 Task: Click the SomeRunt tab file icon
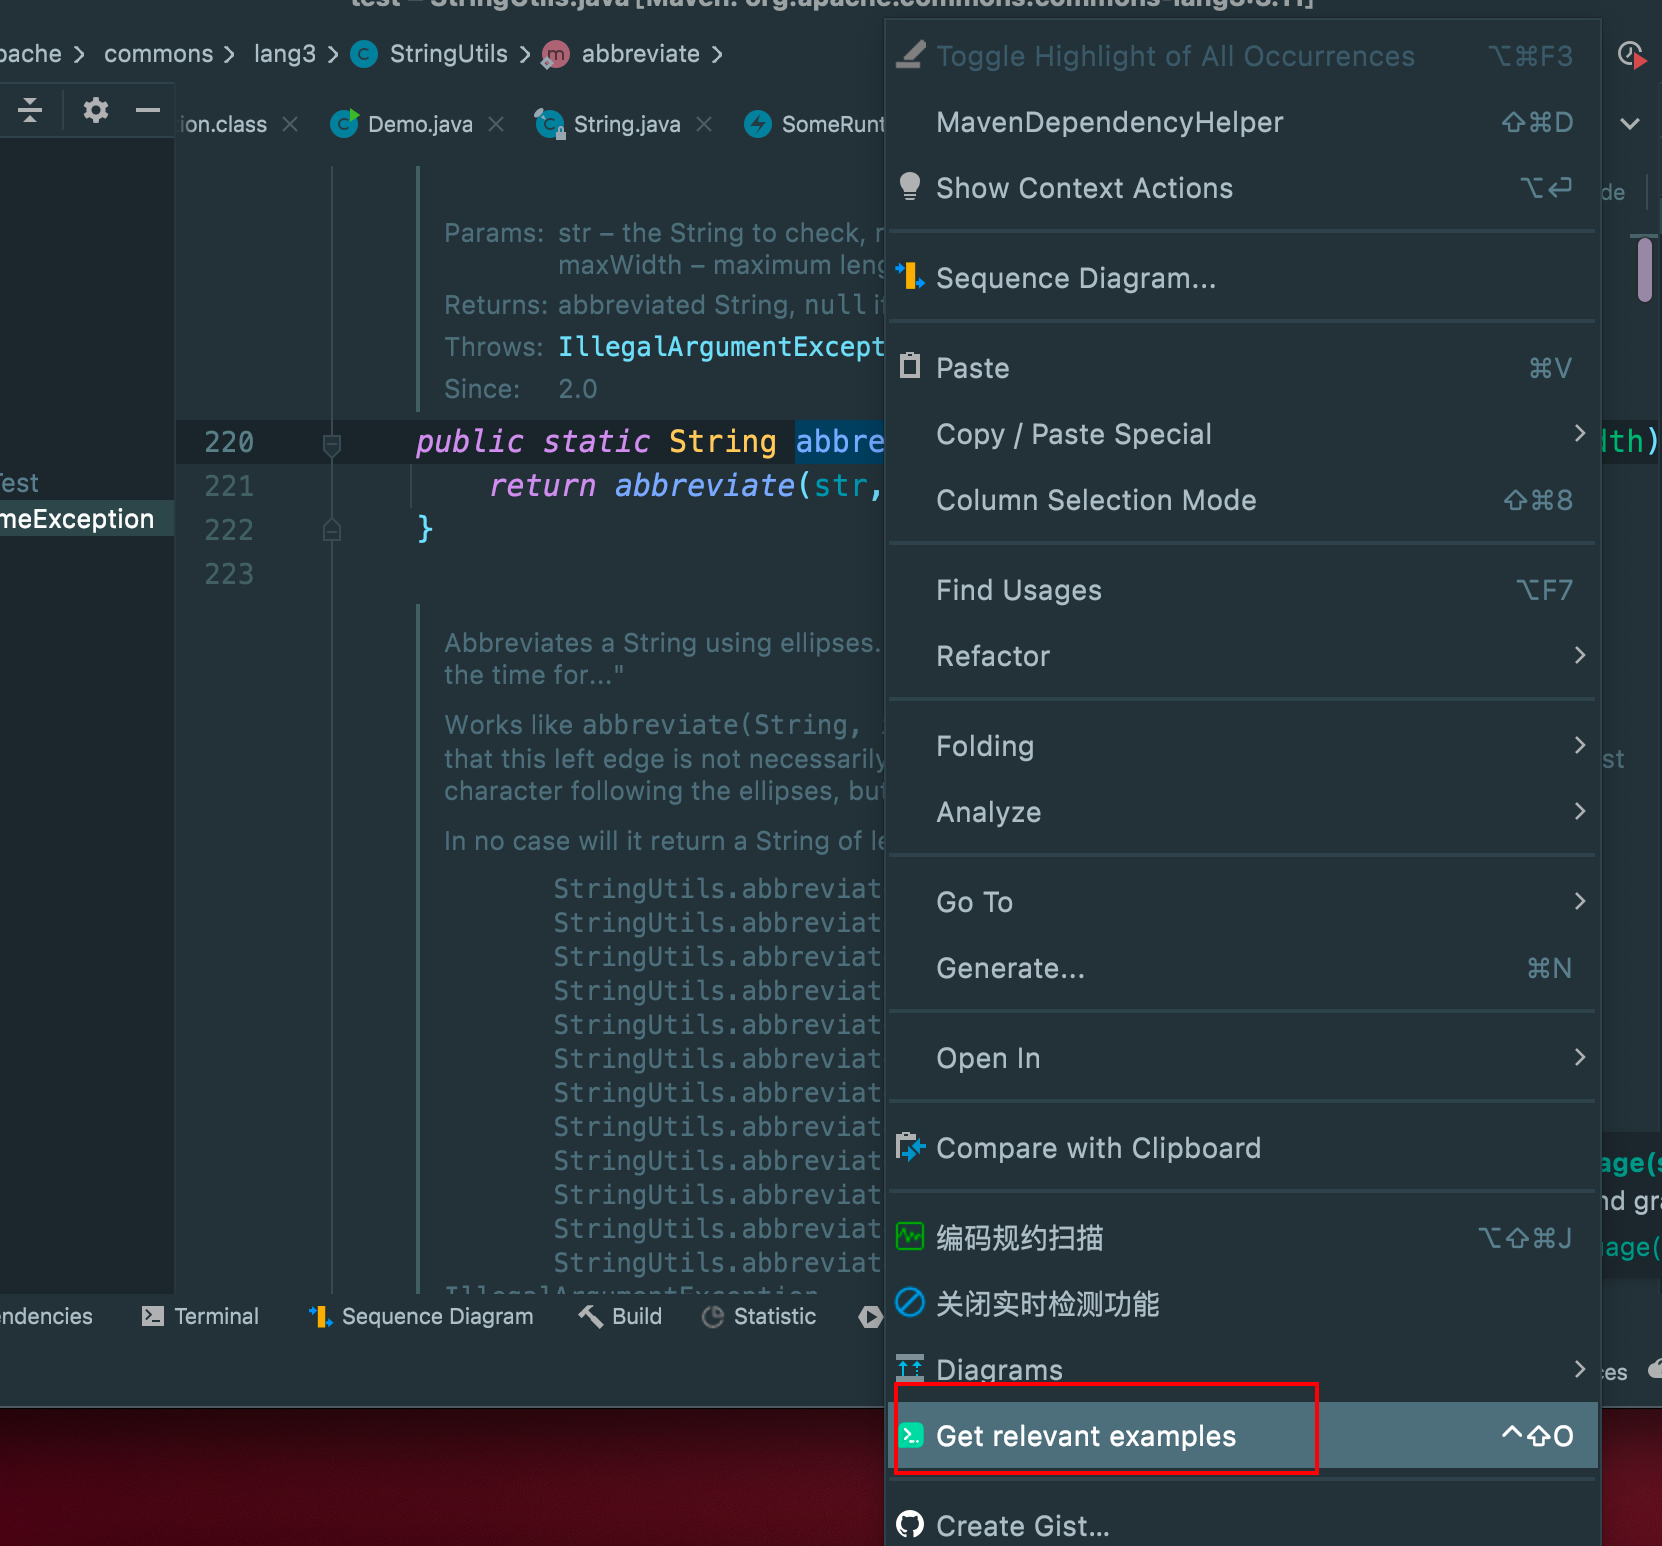tap(758, 123)
